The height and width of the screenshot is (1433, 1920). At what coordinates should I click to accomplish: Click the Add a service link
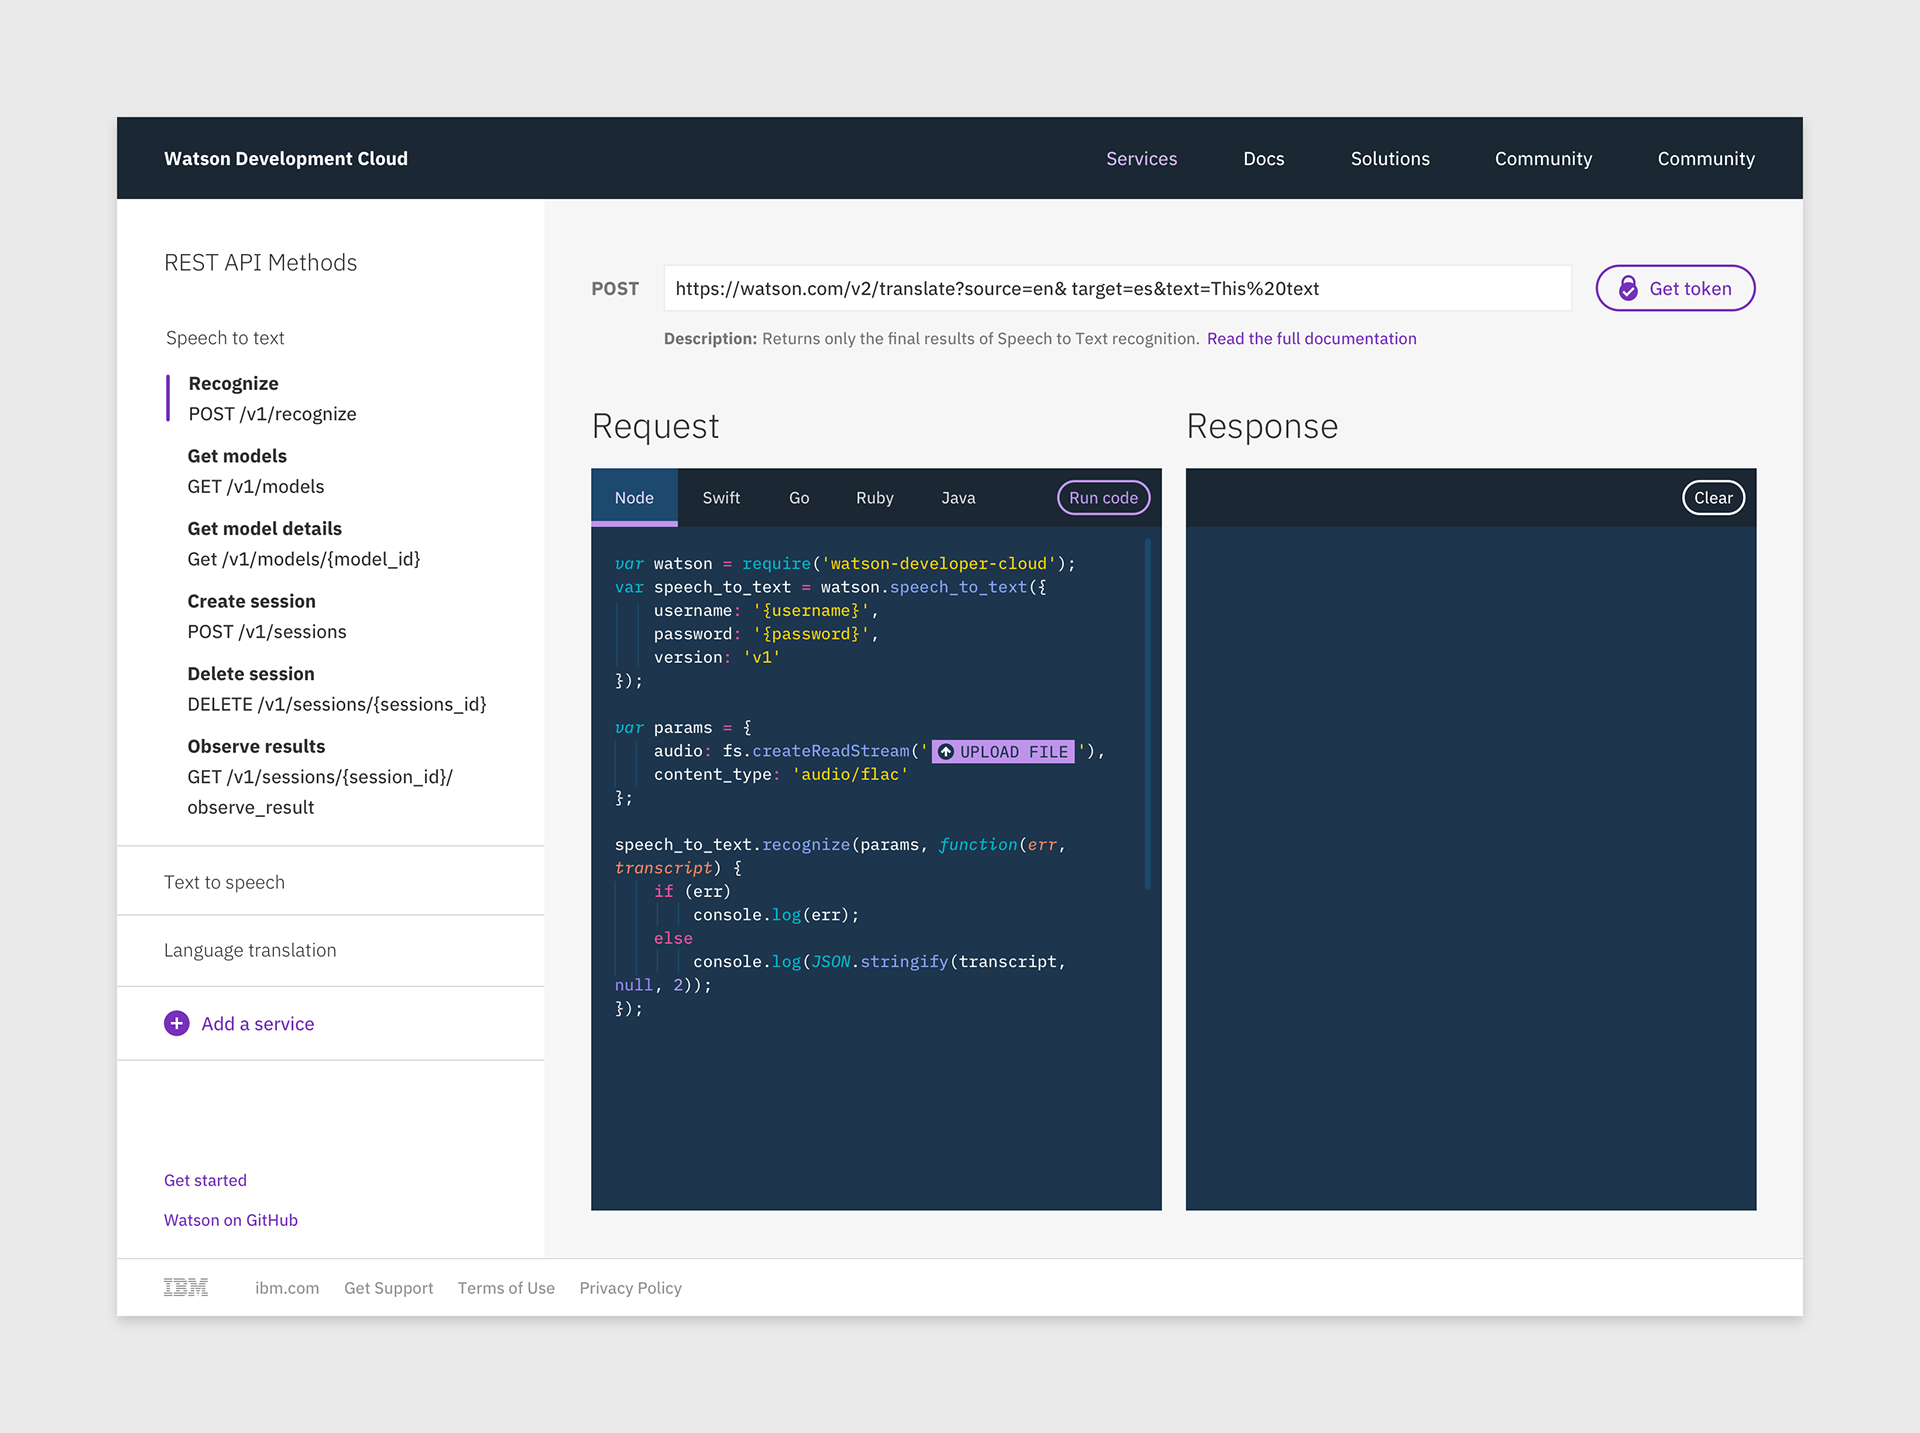[257, 1023]
